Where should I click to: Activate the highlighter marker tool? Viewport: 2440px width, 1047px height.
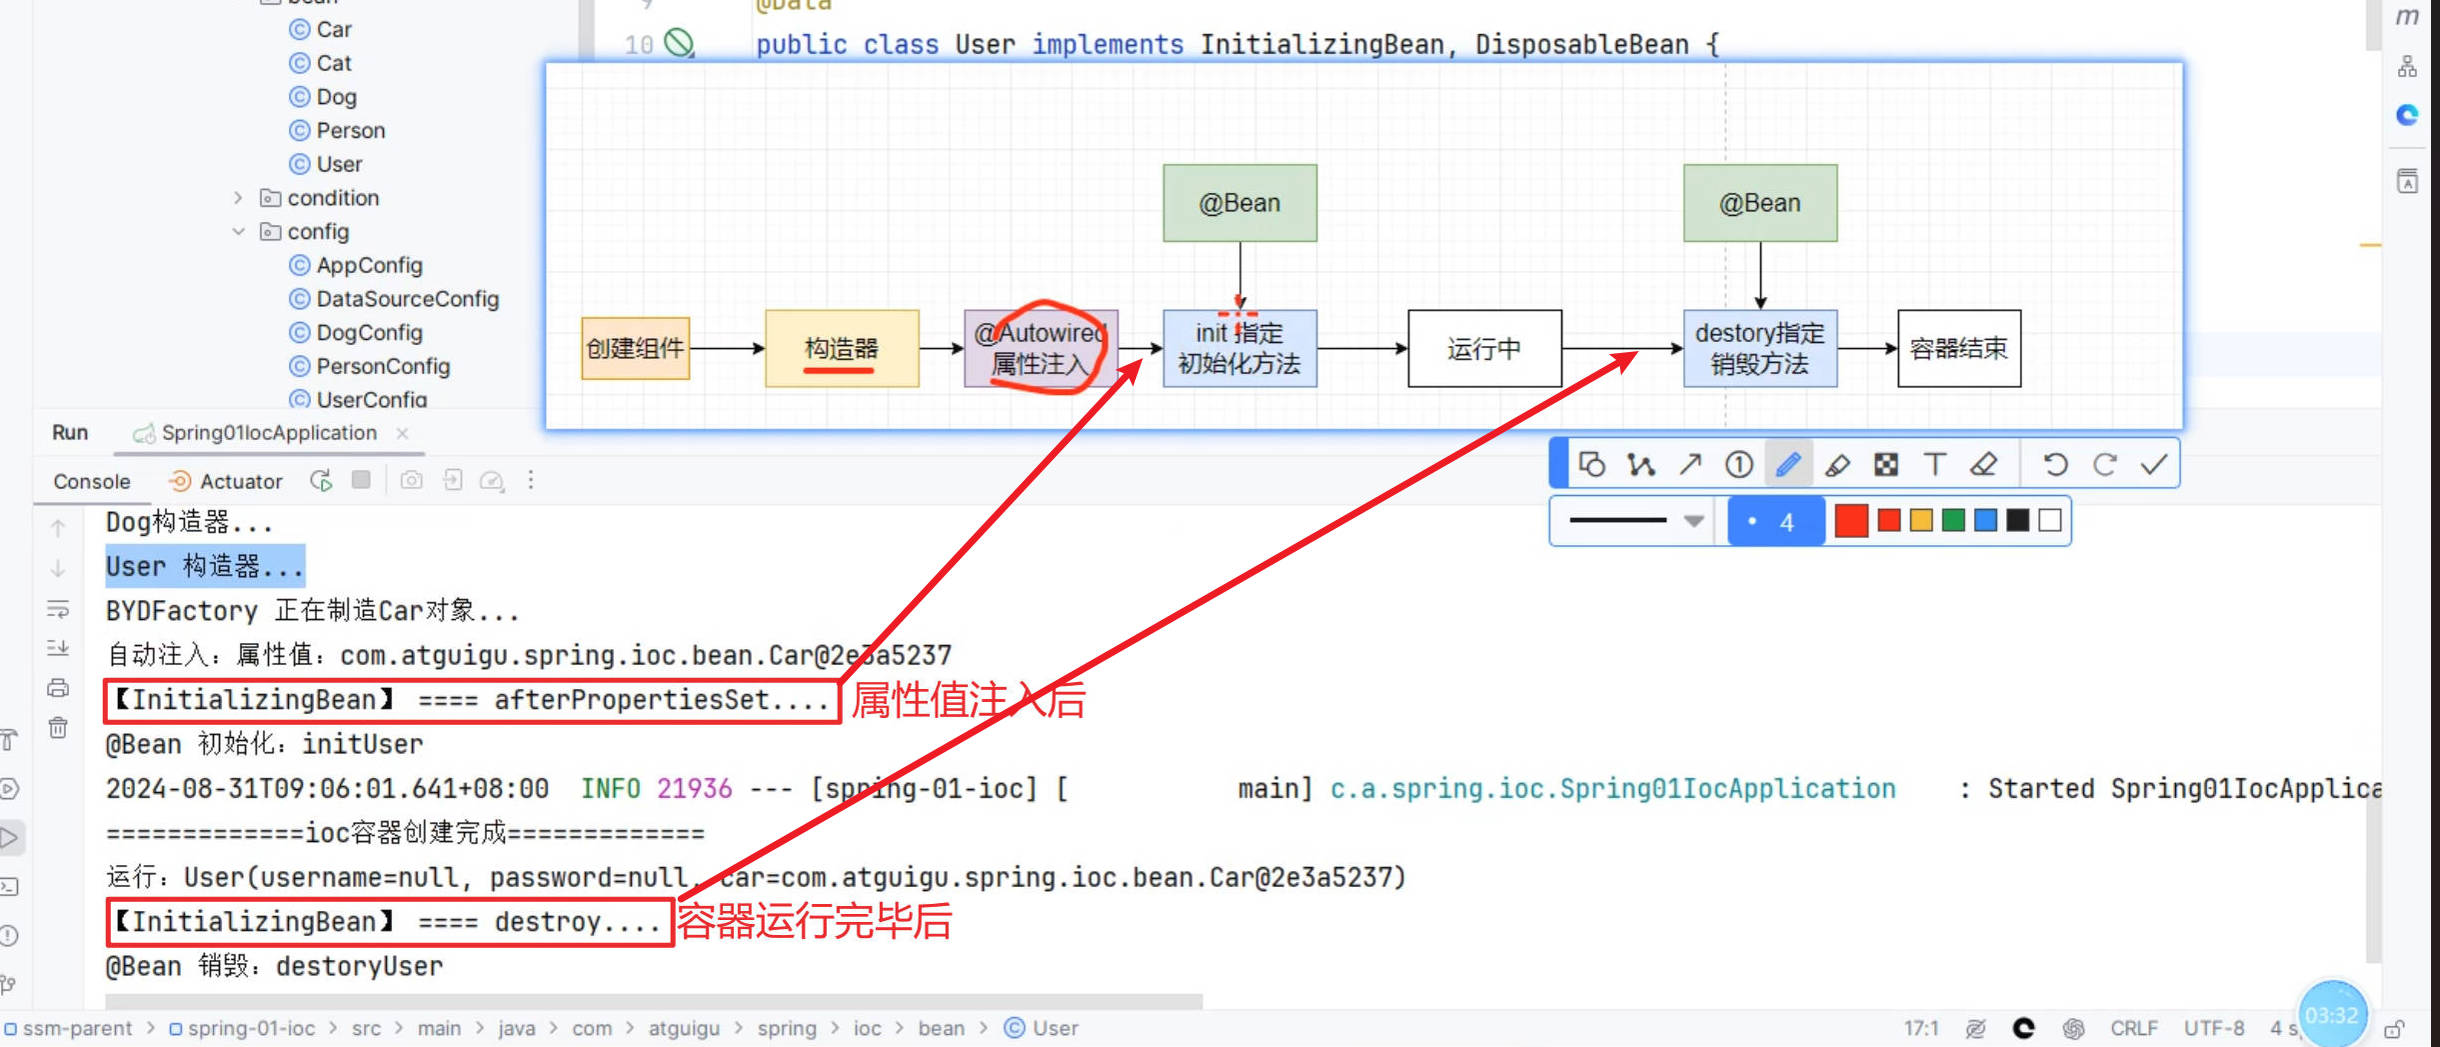[1837, 464]
